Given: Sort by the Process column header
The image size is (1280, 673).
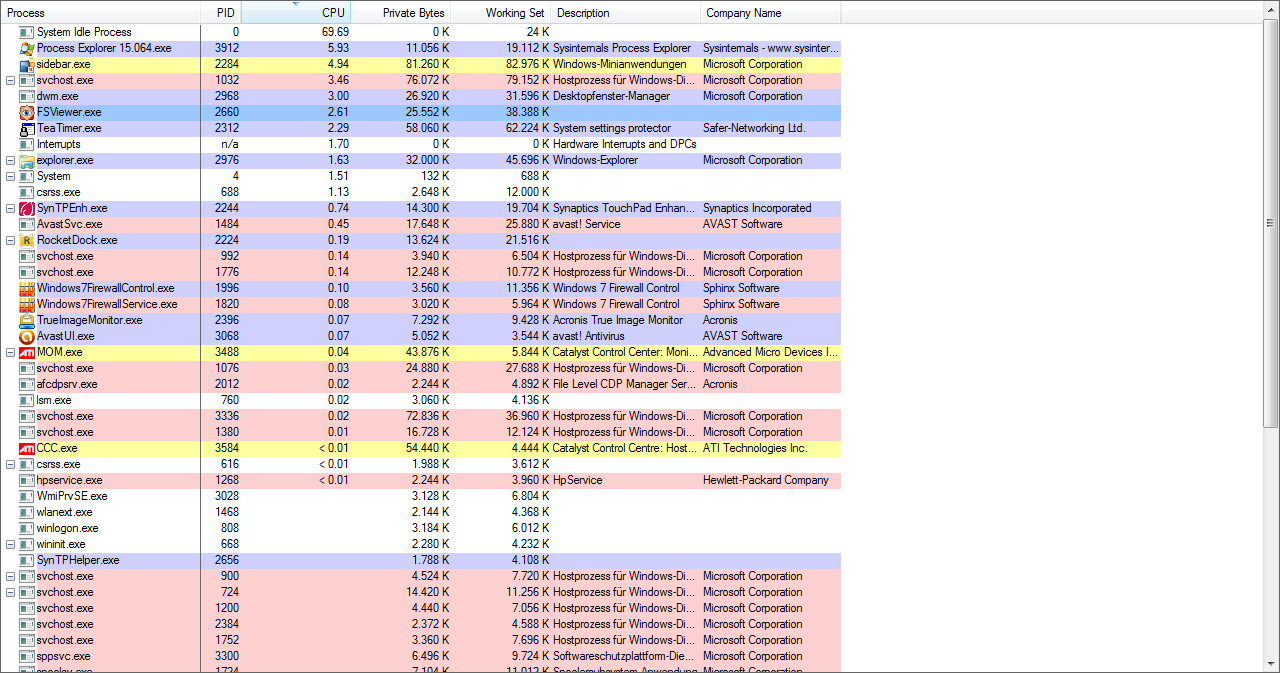Looking at the screenshot, I should (x=101, y=13).
